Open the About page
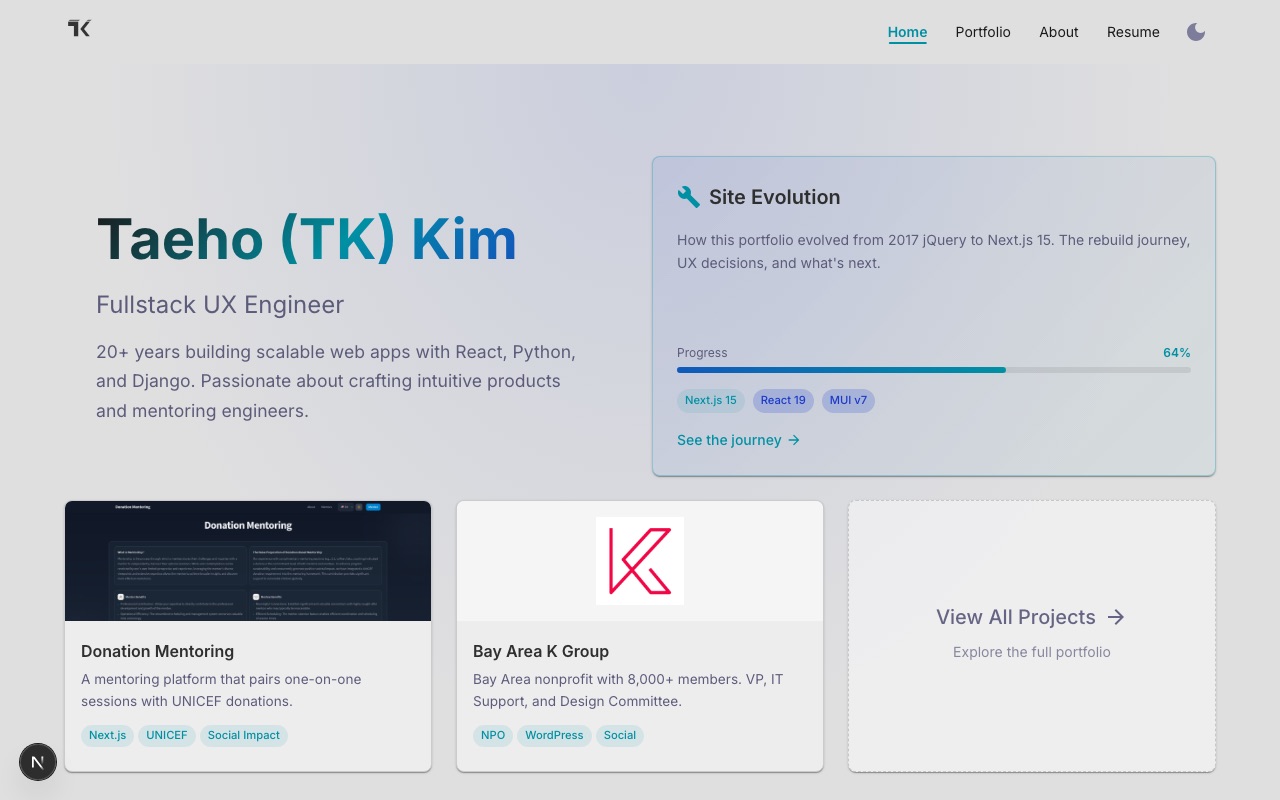Screen dimensions: 1280x800 [1059, 32]
